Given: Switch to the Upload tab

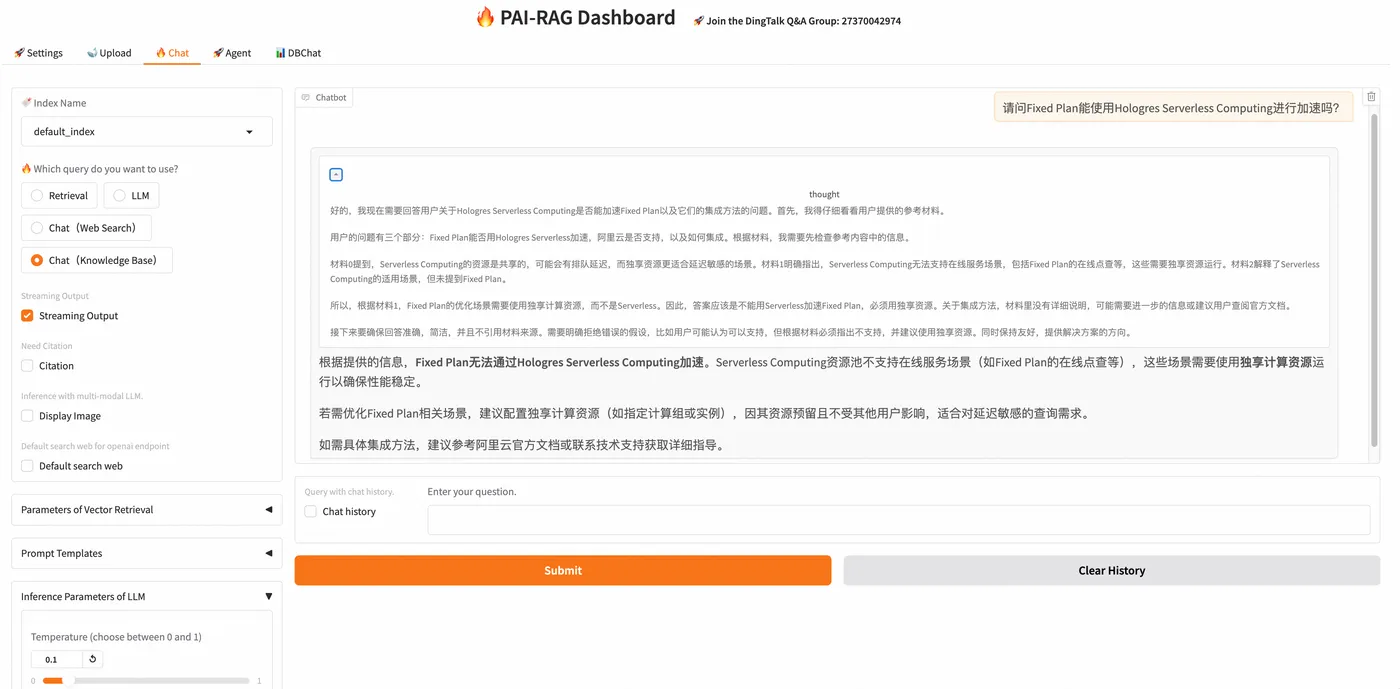Looking at the screenshot, I should [109, 53].
